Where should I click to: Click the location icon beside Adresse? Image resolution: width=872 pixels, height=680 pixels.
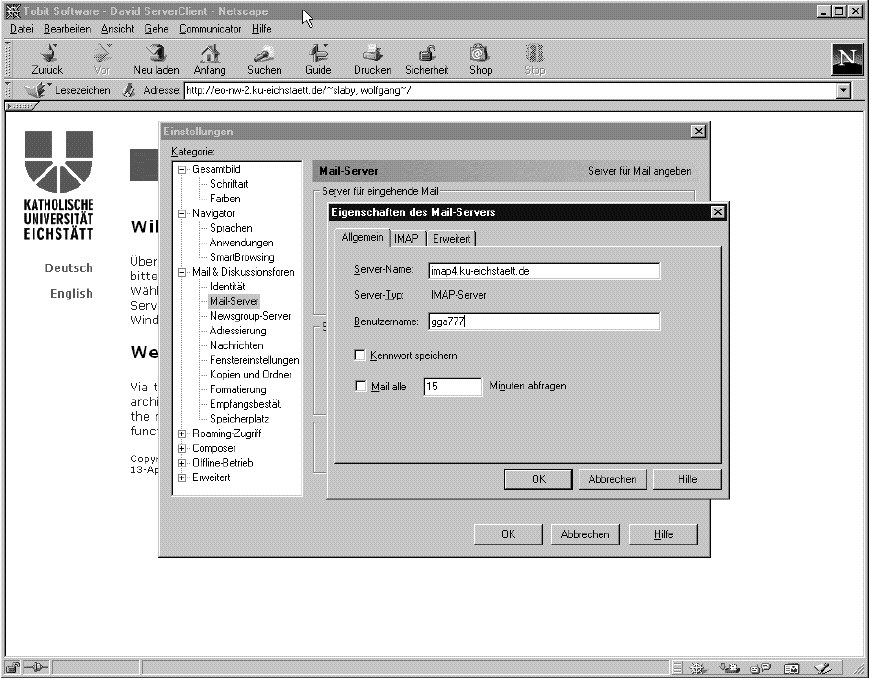(129, 90)
